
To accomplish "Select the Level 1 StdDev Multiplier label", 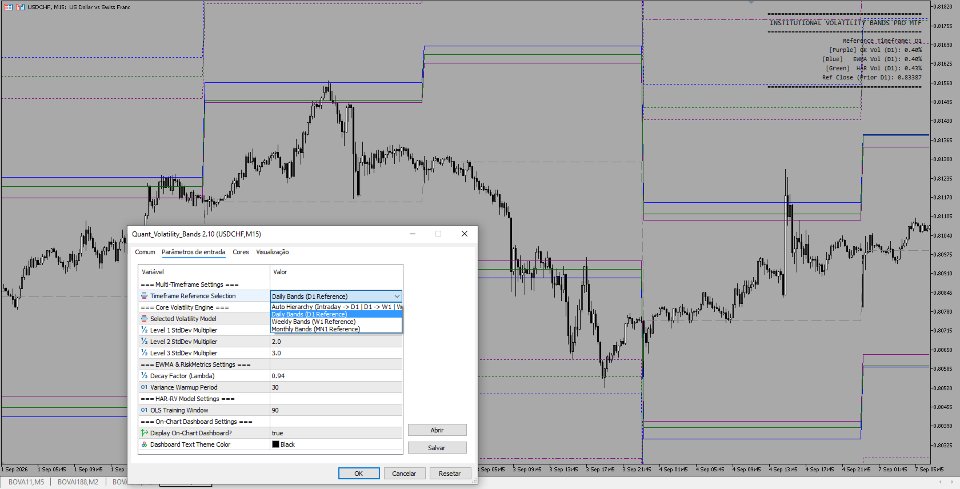I will tap(183, 330).
